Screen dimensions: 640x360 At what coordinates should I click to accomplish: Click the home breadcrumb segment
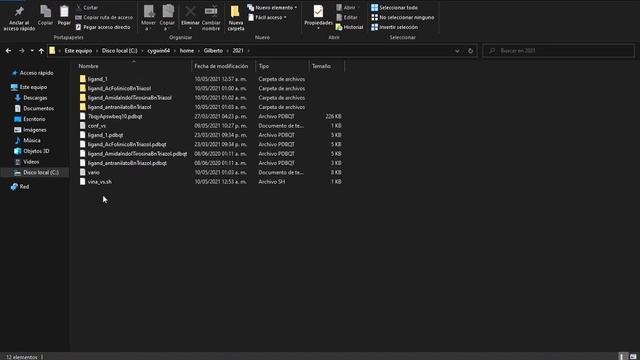pyautogui.click(x=187, y=51)
